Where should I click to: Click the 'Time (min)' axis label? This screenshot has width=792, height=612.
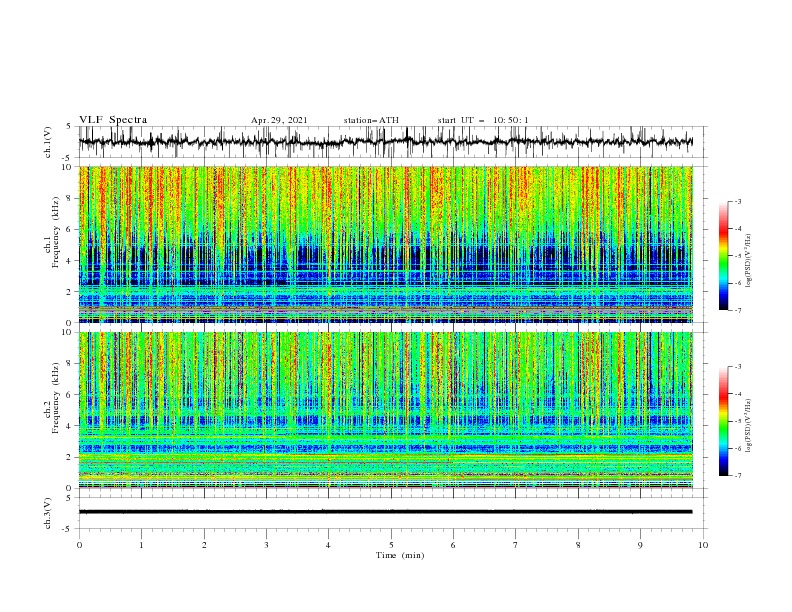(400, 555)
